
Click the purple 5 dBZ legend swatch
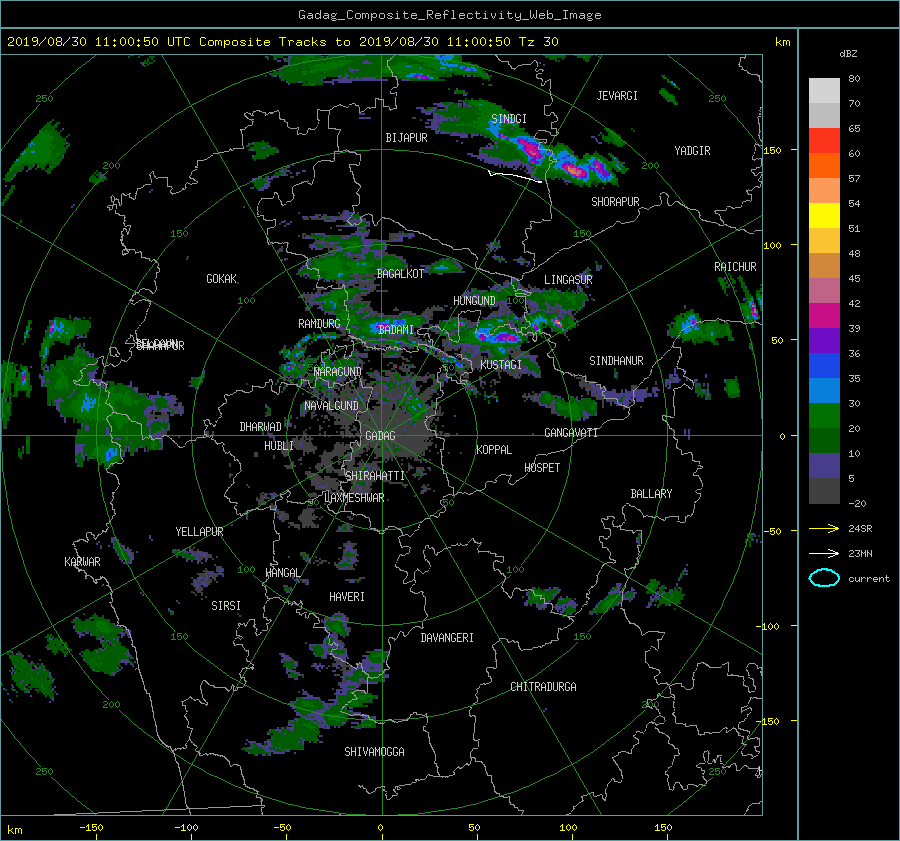(824, 466)
